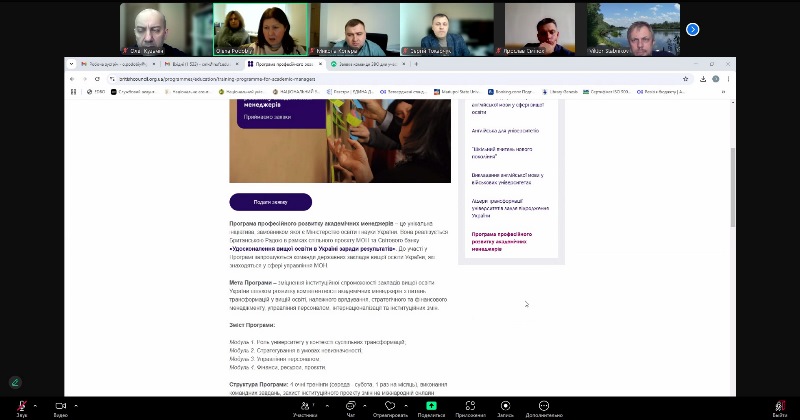800x420 pixels.
Task: Bookmark this page with the star icon
Action: tap(685, 79)
